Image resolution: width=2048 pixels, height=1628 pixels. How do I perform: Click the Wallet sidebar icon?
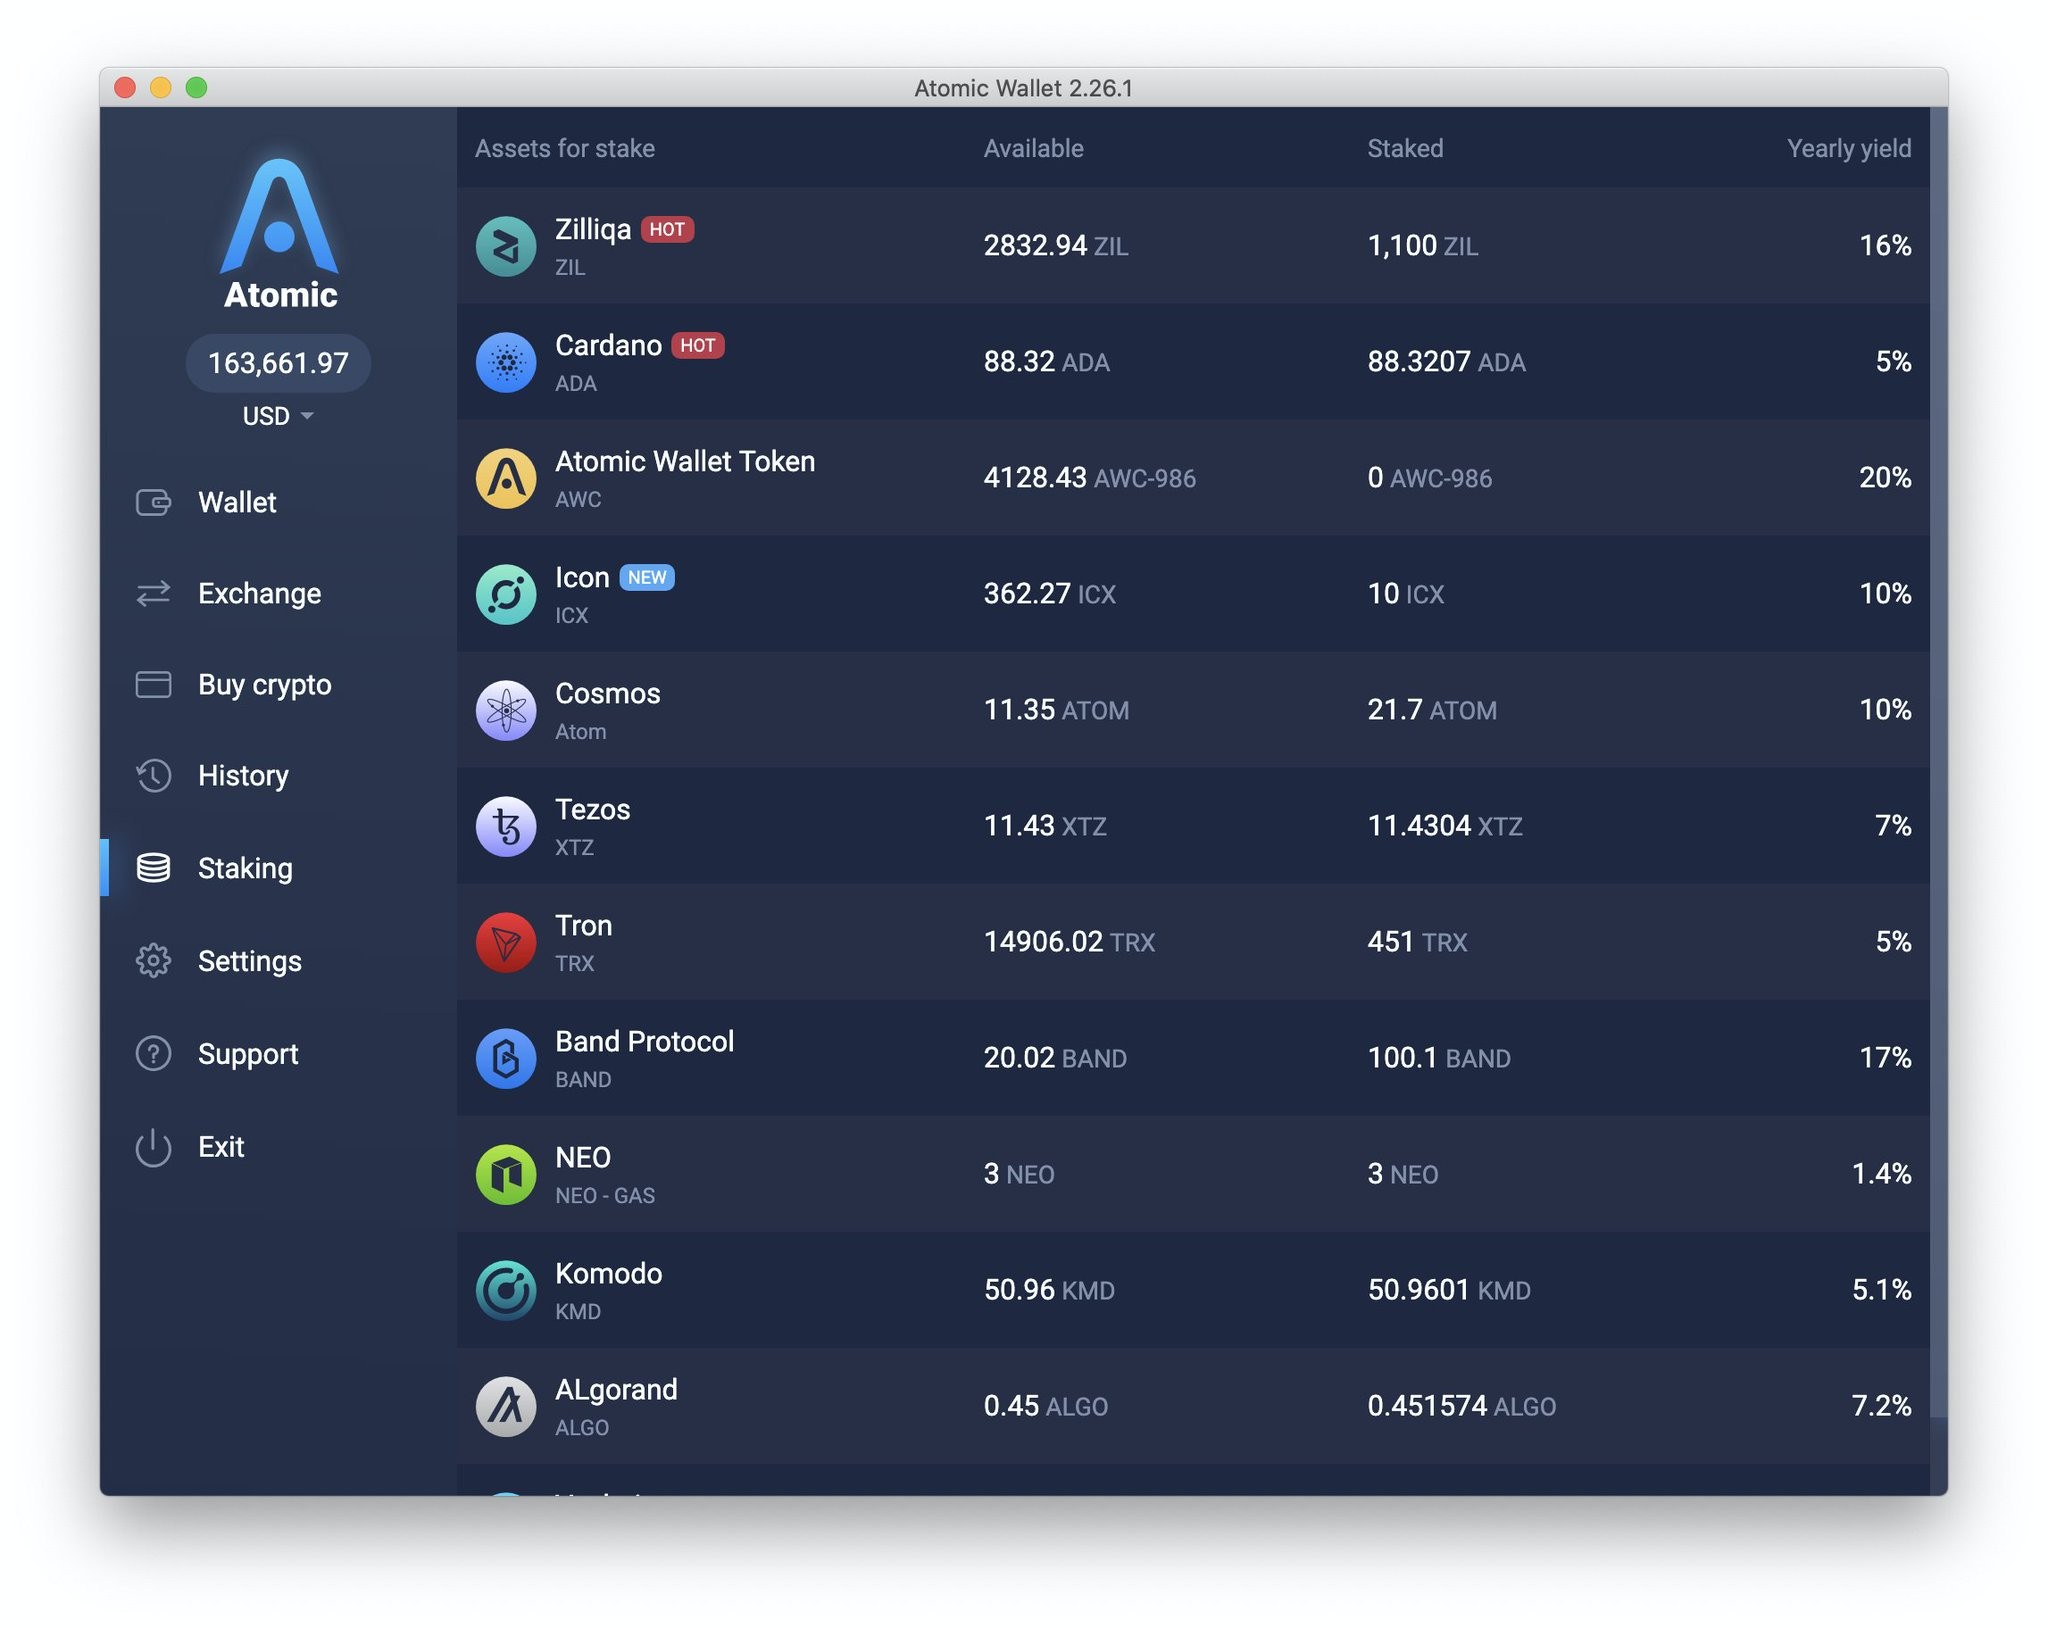(153, 502)
